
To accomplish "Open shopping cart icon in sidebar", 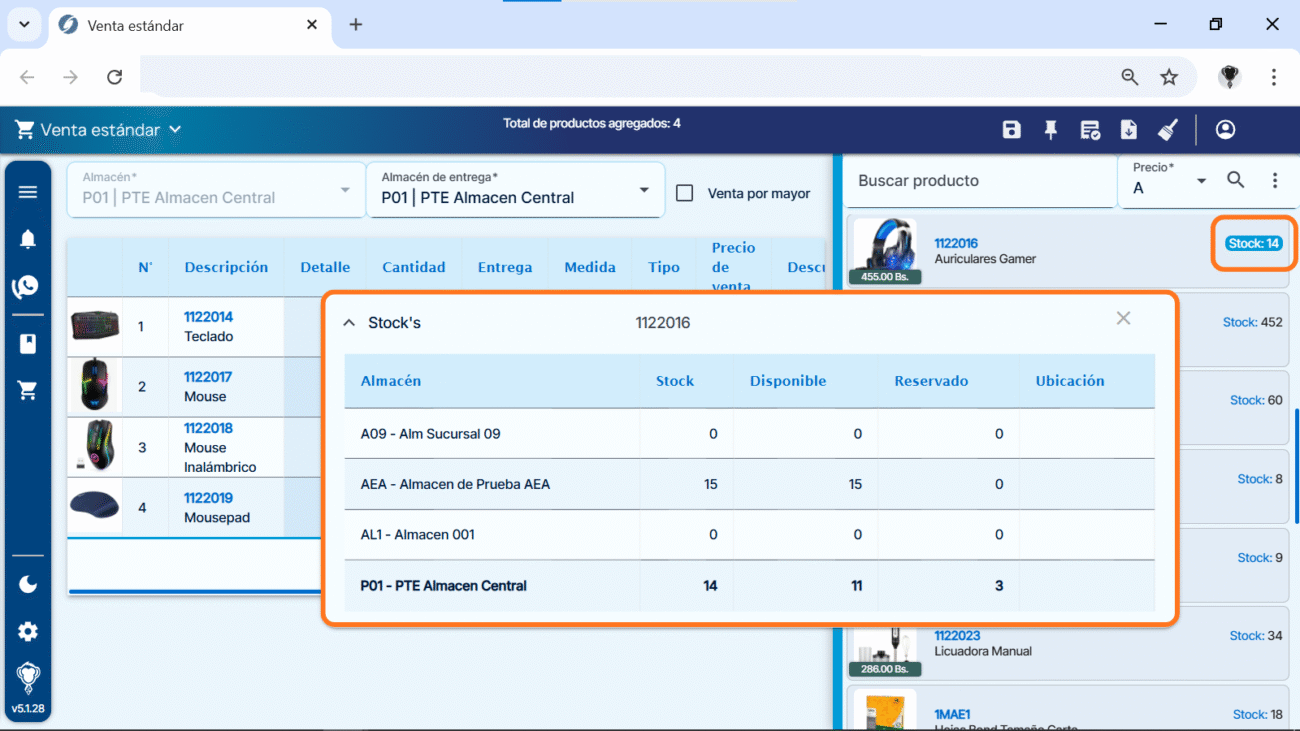I will pos(28,391).
